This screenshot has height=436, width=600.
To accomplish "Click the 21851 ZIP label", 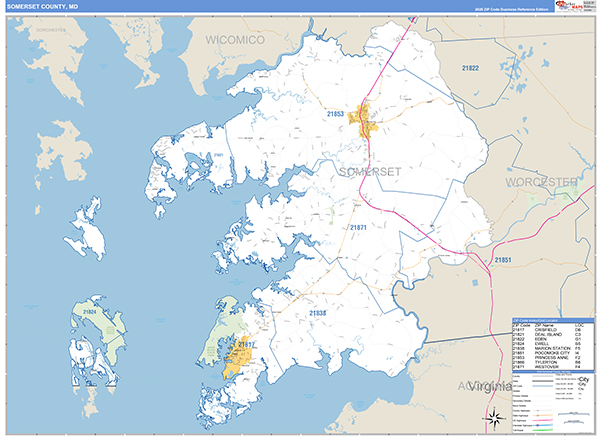I will pos(502,260).
